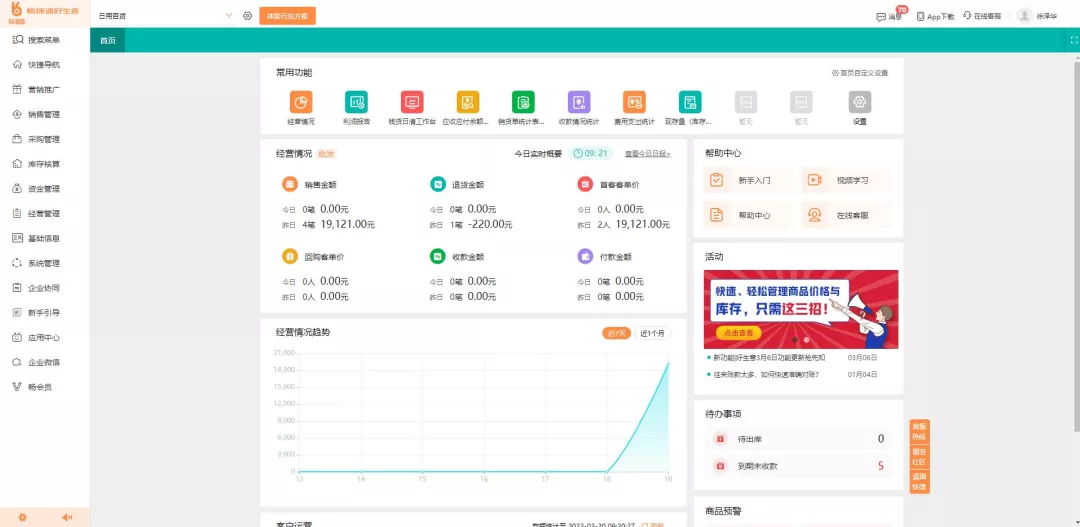This screenshot has height=527, width=1080.
Task: Open 企业协同 in sidebar
Action: (x=45, y=288)
